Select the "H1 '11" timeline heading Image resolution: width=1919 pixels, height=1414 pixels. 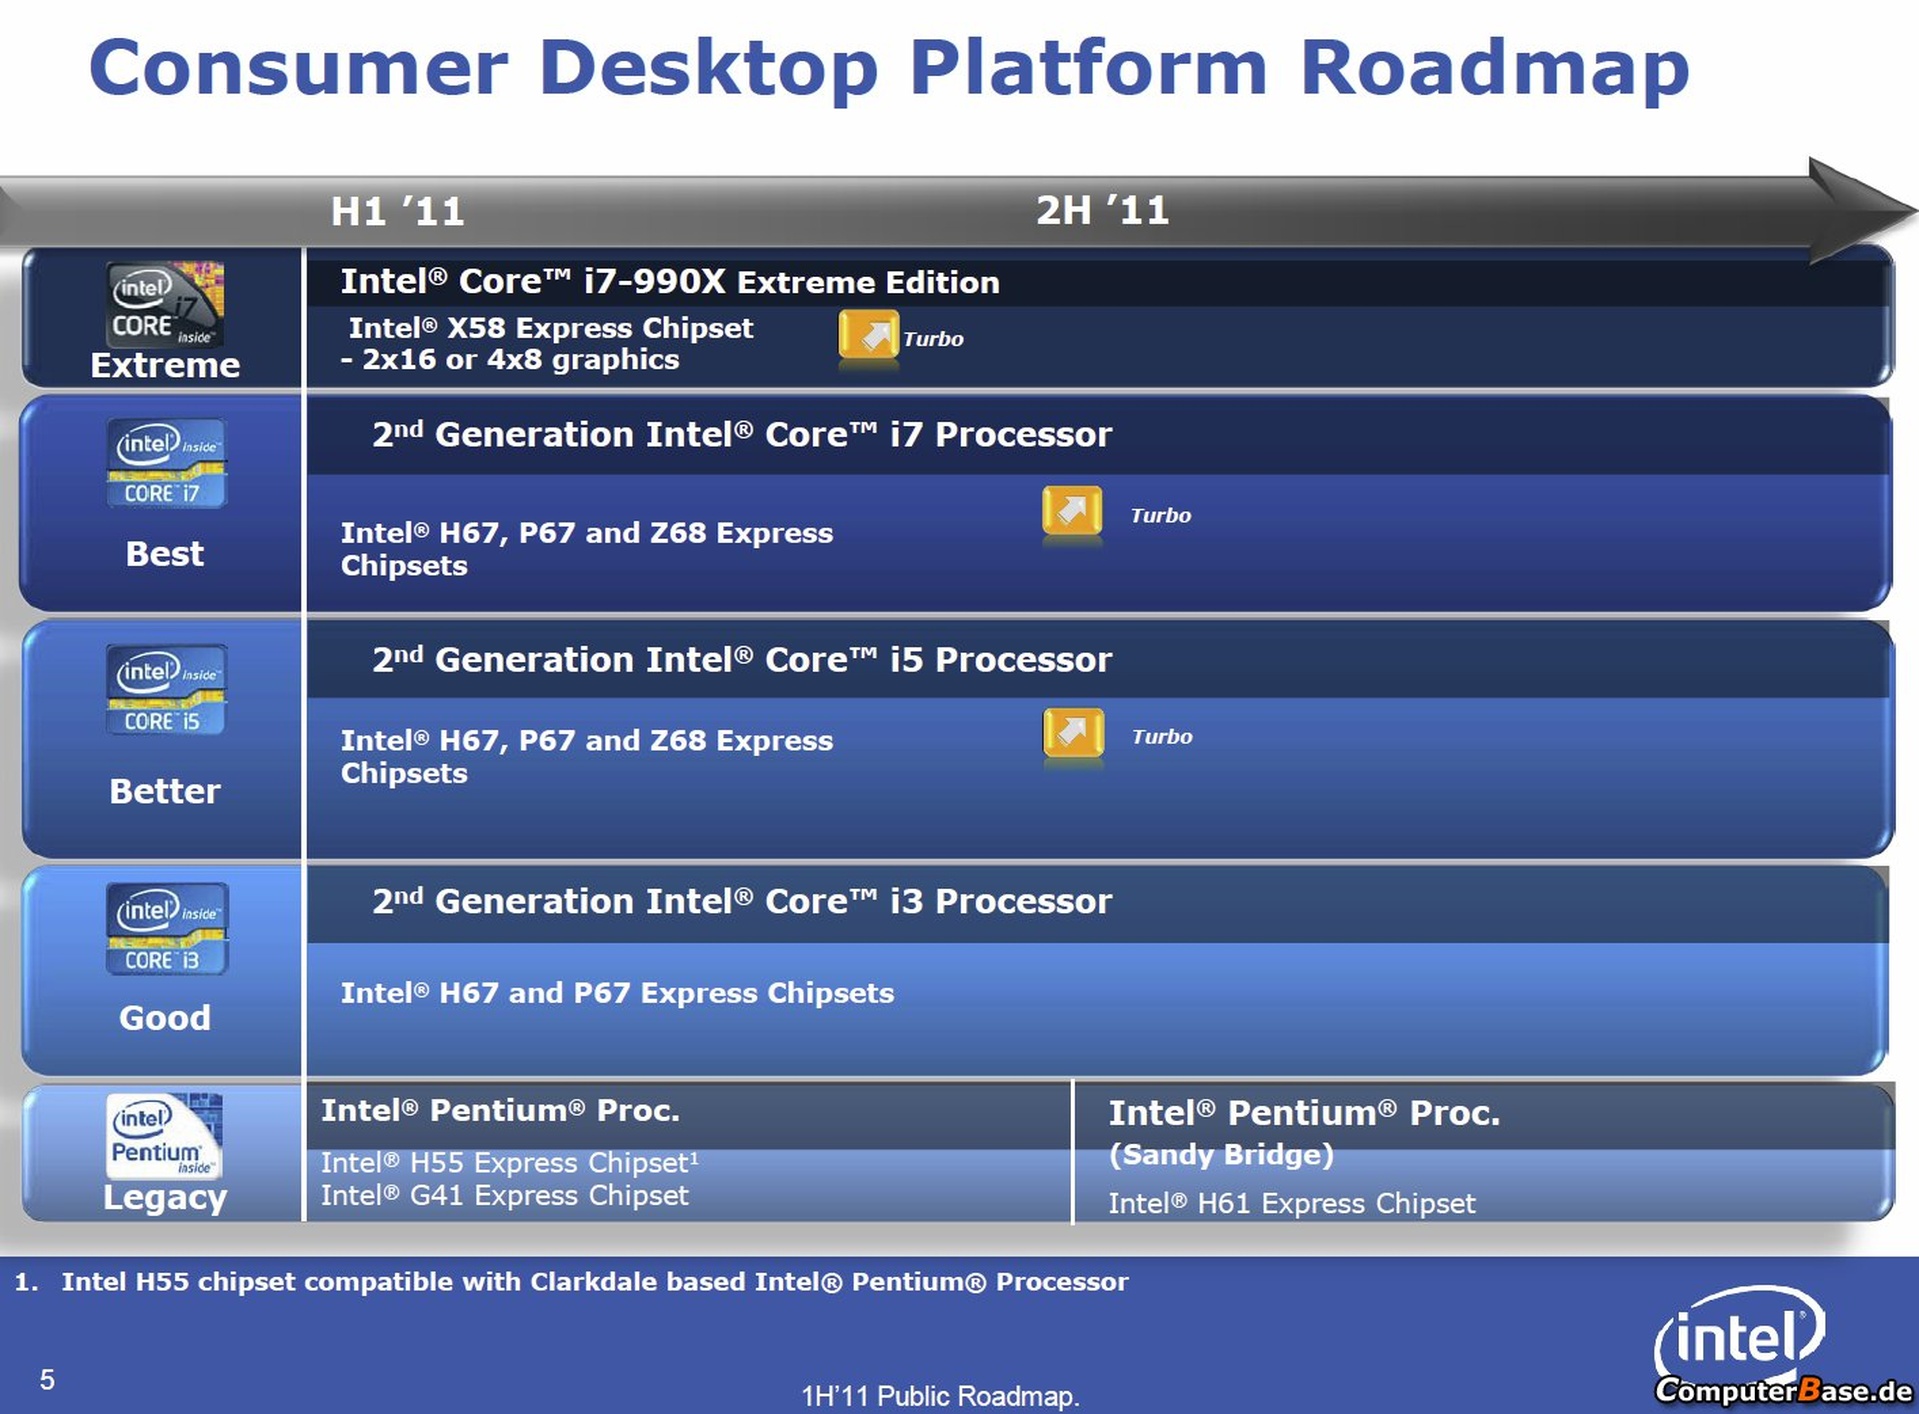398,211
